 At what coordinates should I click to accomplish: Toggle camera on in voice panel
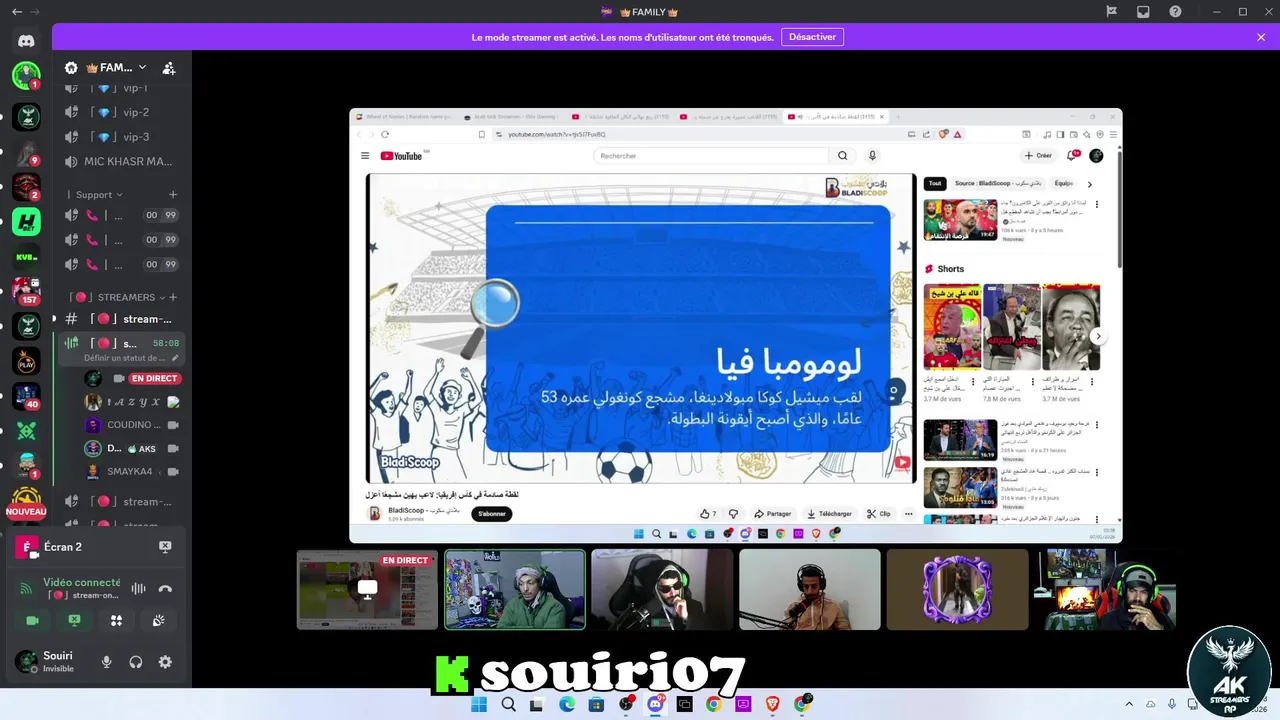coord(32,621)
